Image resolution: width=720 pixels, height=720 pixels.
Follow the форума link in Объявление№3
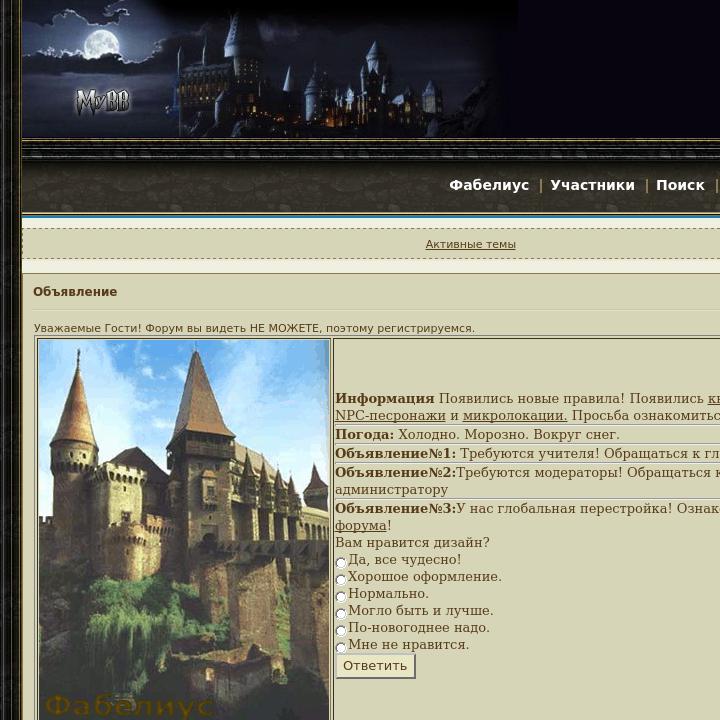point(361,525)
